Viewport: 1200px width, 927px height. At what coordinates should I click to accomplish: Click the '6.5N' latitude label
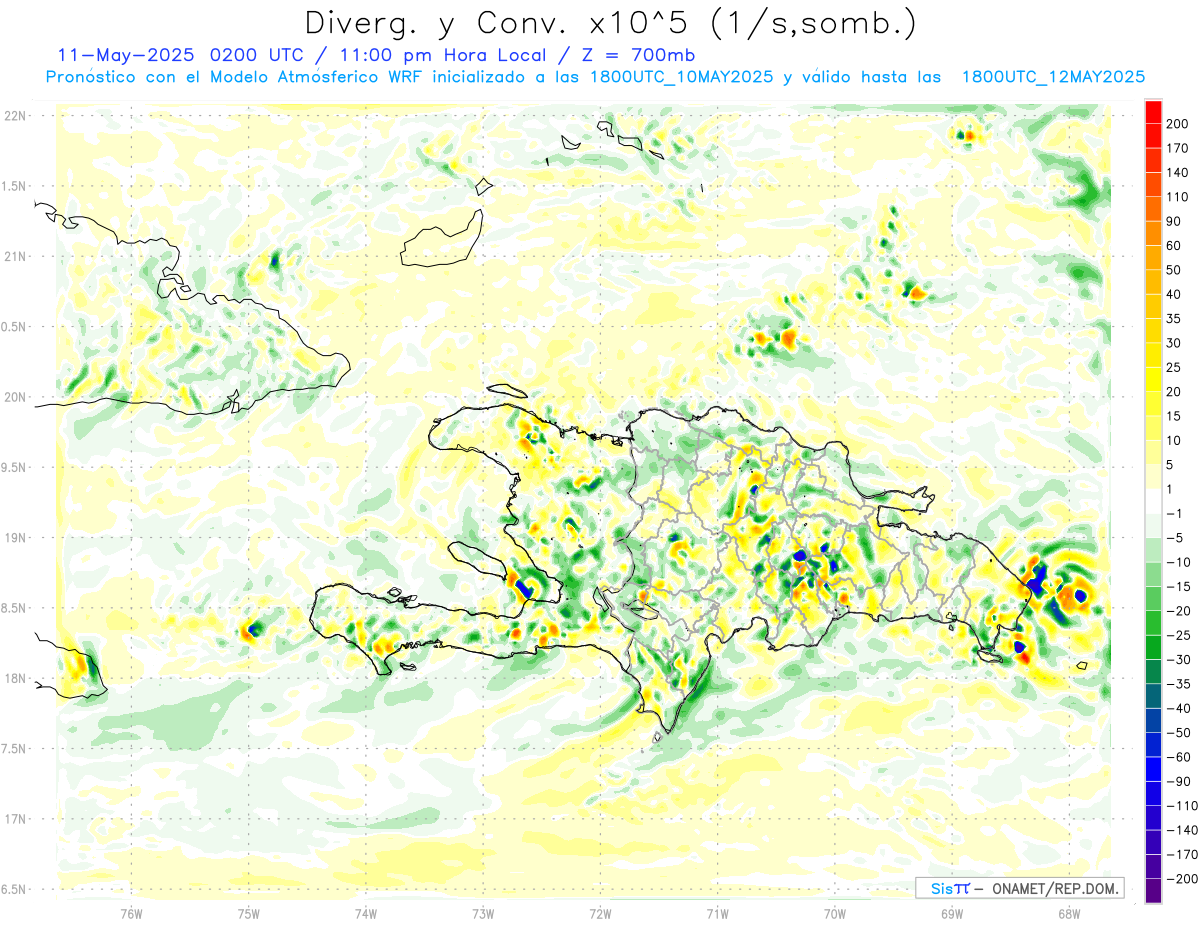pyautogui.click(x=12, y=889)
